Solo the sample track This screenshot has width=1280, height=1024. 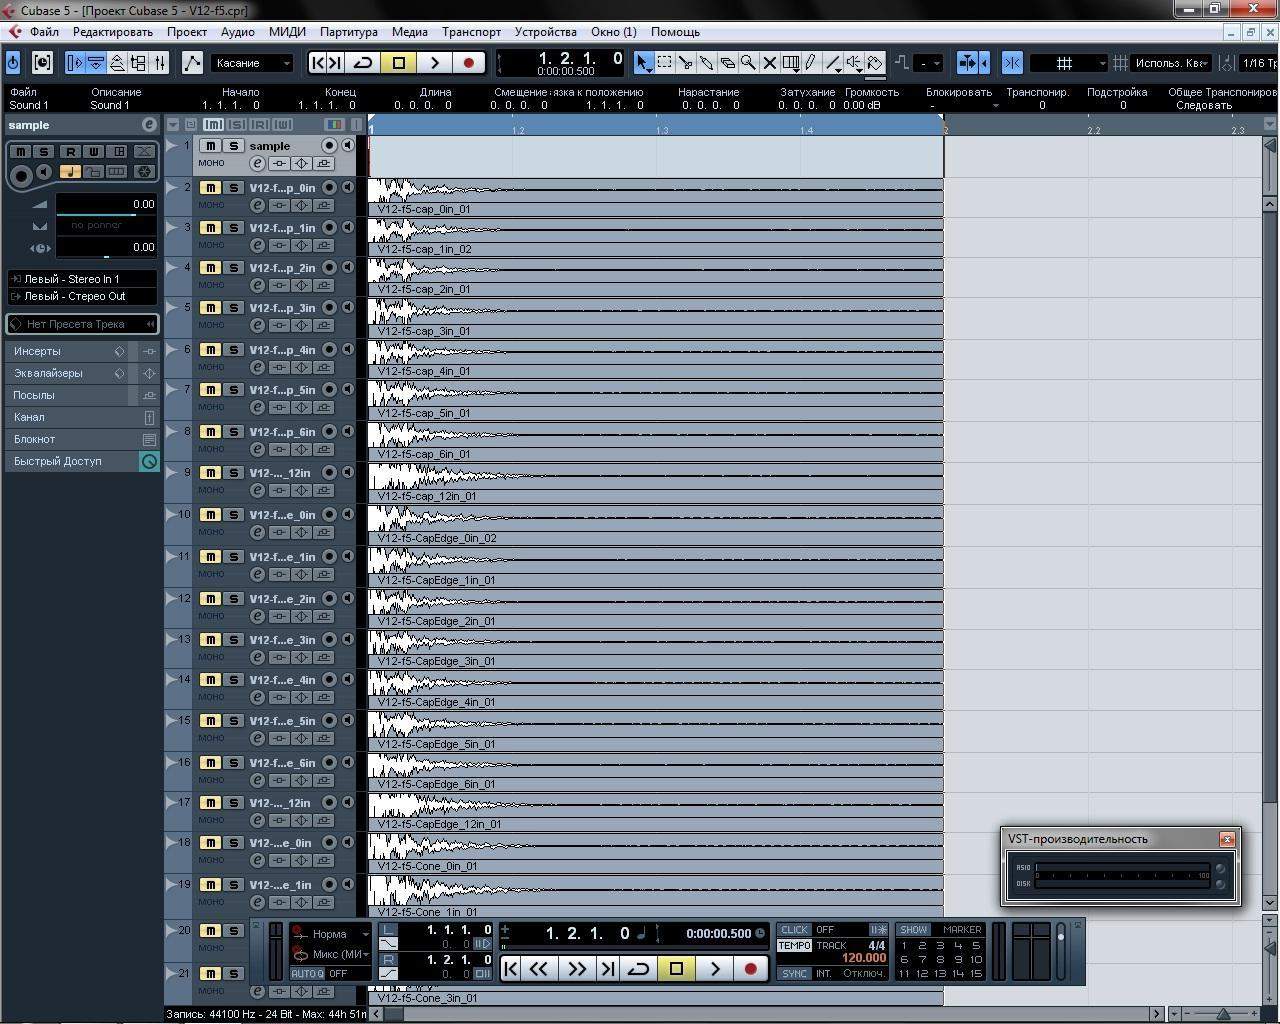point(233,146)
